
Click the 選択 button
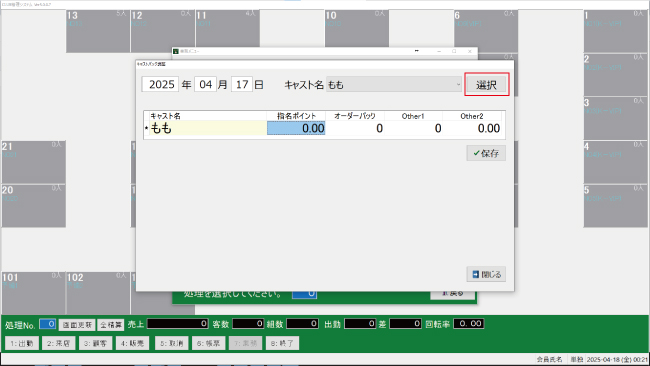486,85
